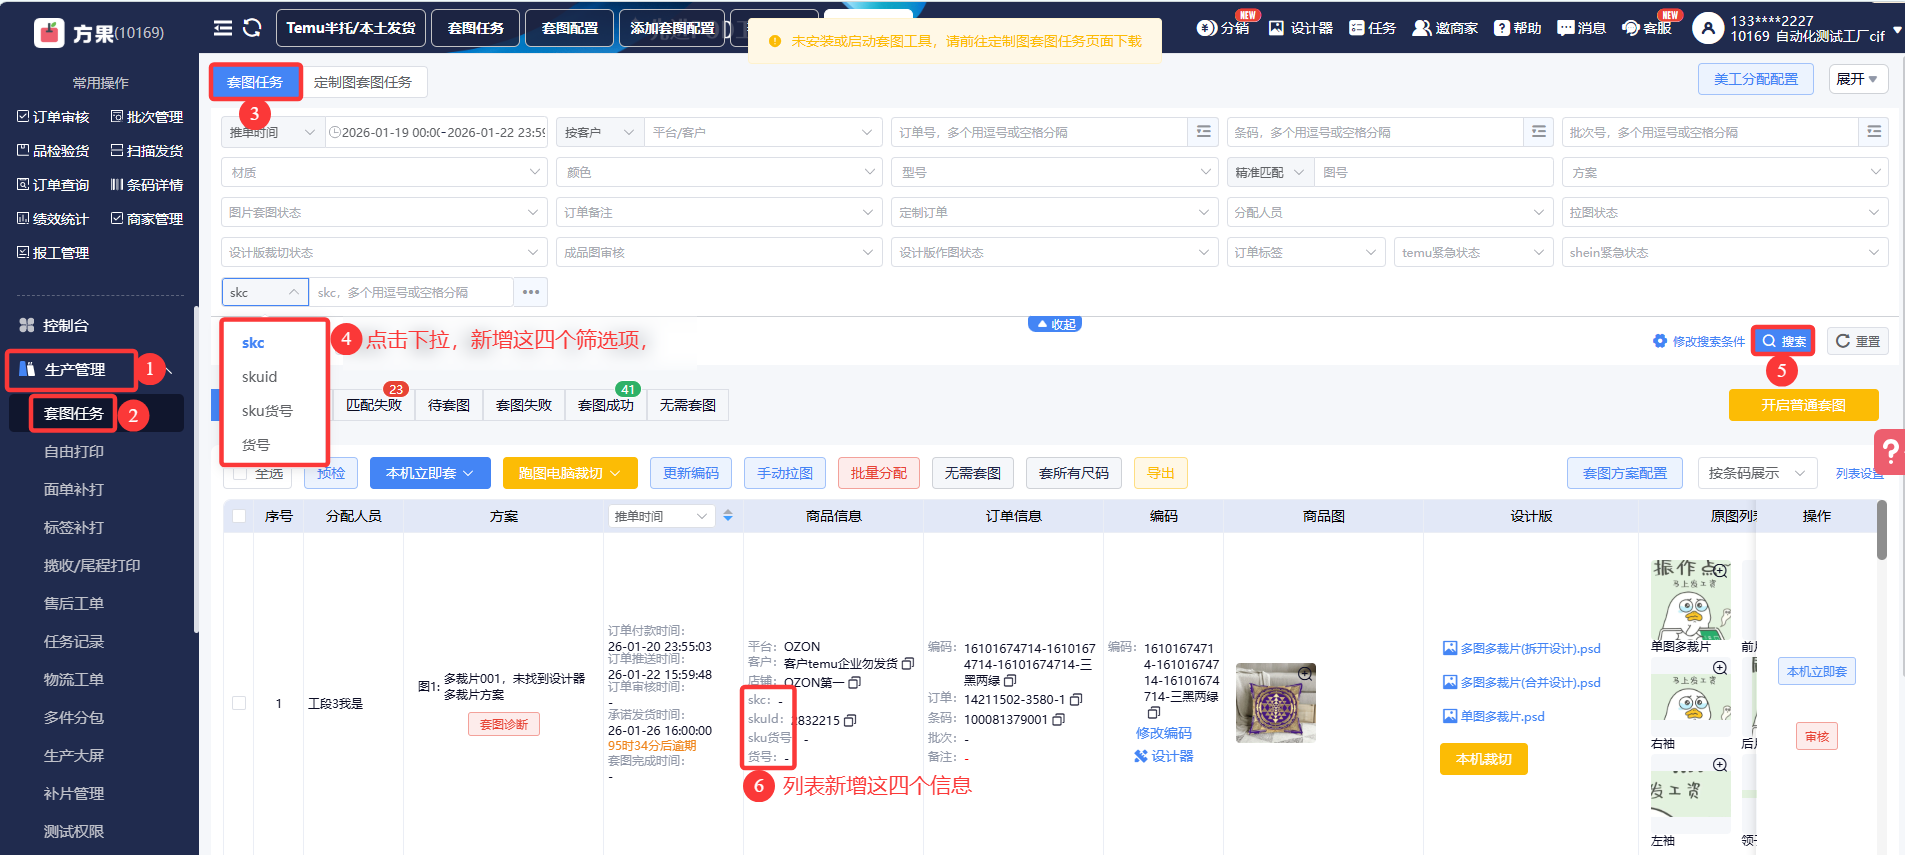Open the 分配人员 filter dropdown

coord(1390,212)
